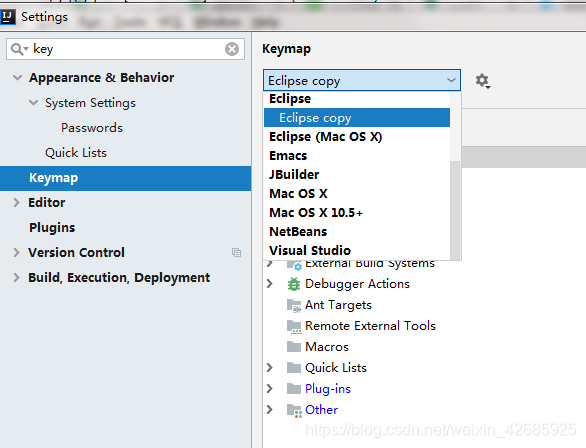This screenshot has width=586, height=448.
Task: Select Macros row in keymap tree
Action: (x=327, y=347)
